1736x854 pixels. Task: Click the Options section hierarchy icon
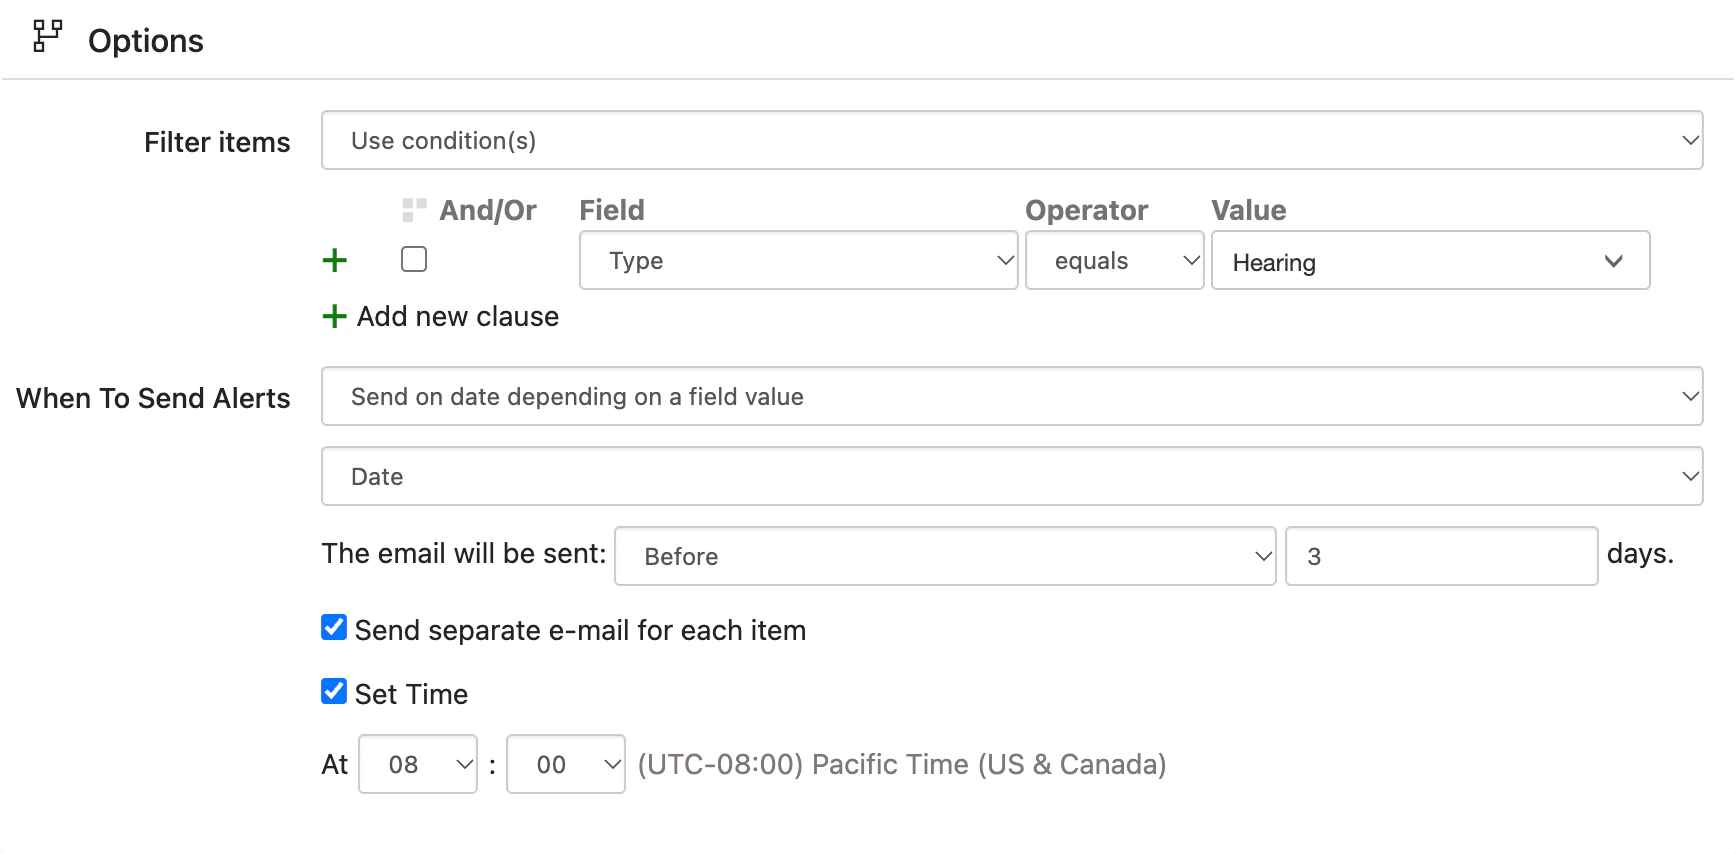[47, 36]
